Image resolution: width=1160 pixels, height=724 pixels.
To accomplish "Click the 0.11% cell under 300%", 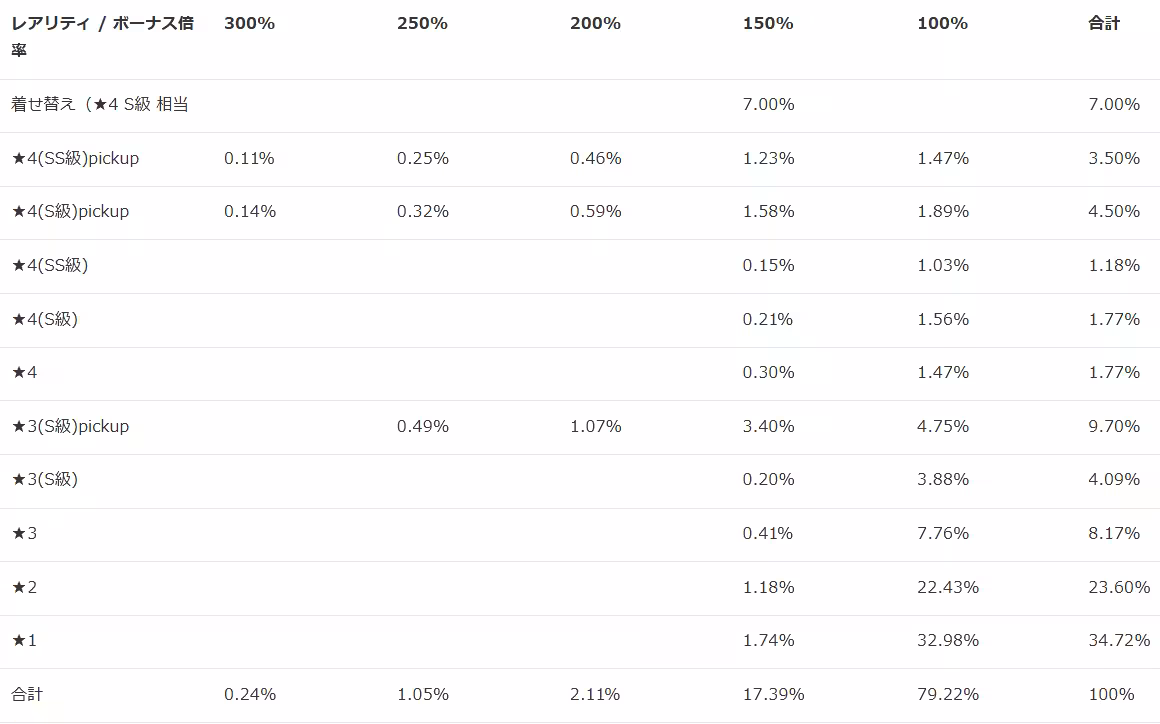I will click(249, 158).
